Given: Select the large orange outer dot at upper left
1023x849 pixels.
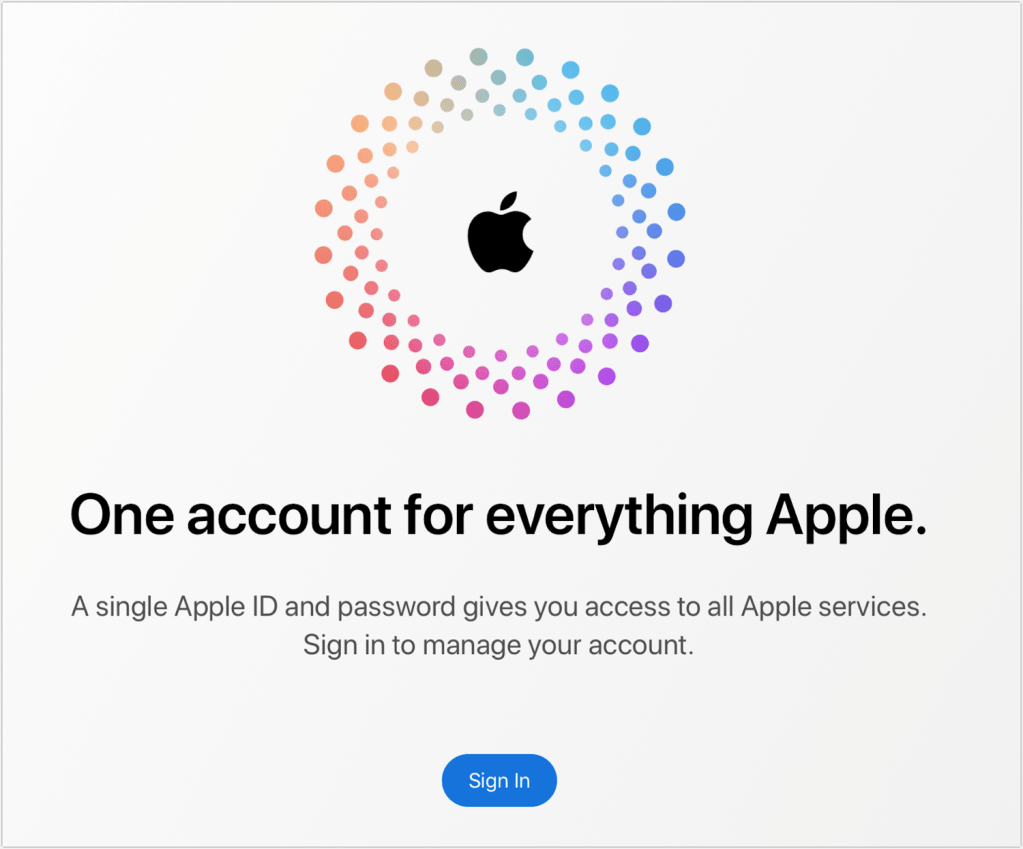Looking at the screenshot, I should tap(360, 123).
